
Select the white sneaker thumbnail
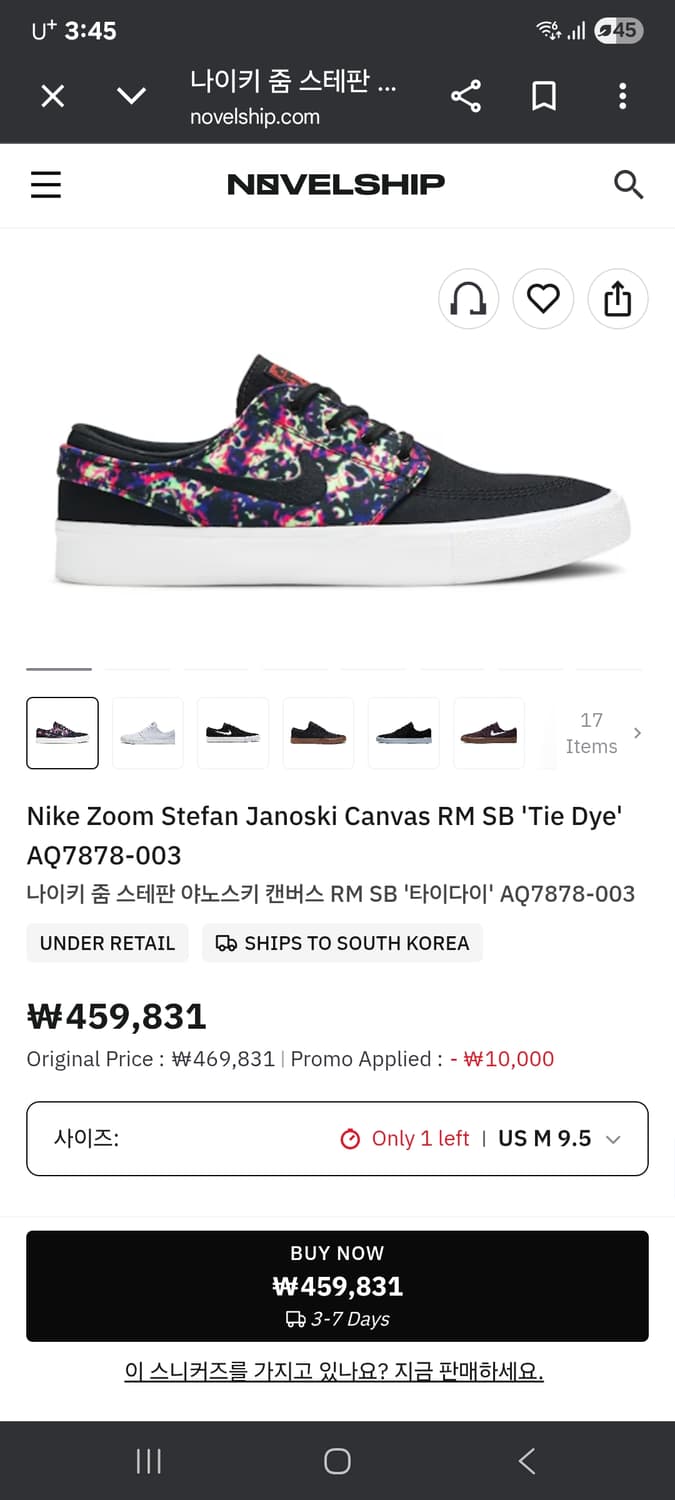(148, 733)
